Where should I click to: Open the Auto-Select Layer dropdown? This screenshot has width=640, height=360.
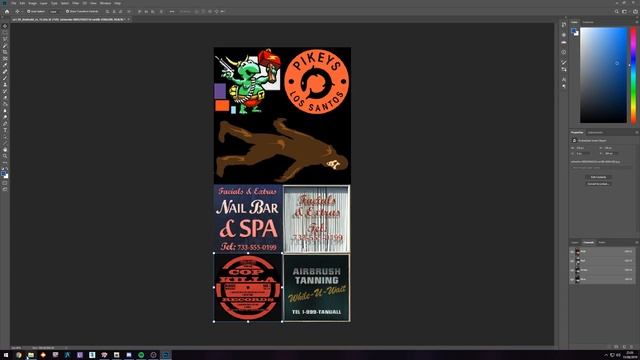click(55, 11)
